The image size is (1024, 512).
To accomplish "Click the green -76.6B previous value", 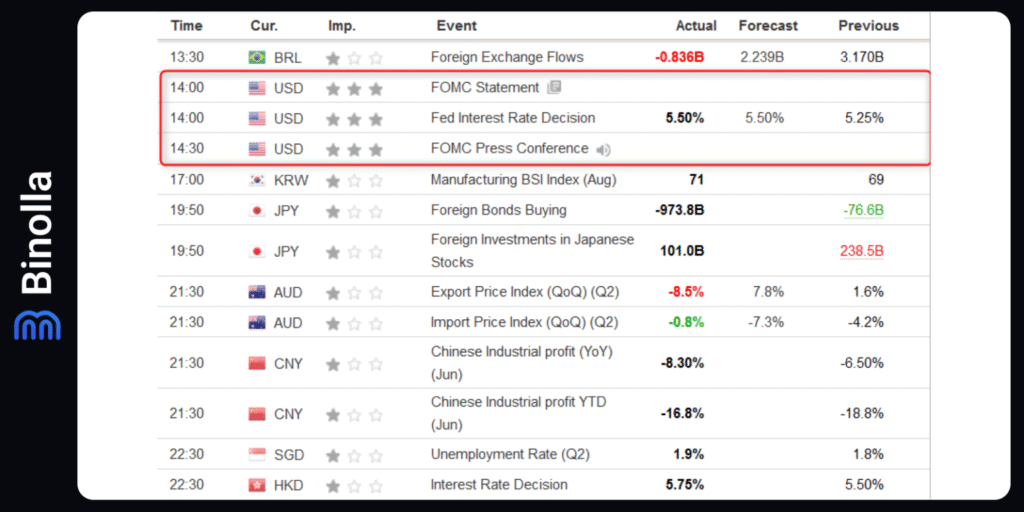I will pos(861,210).
